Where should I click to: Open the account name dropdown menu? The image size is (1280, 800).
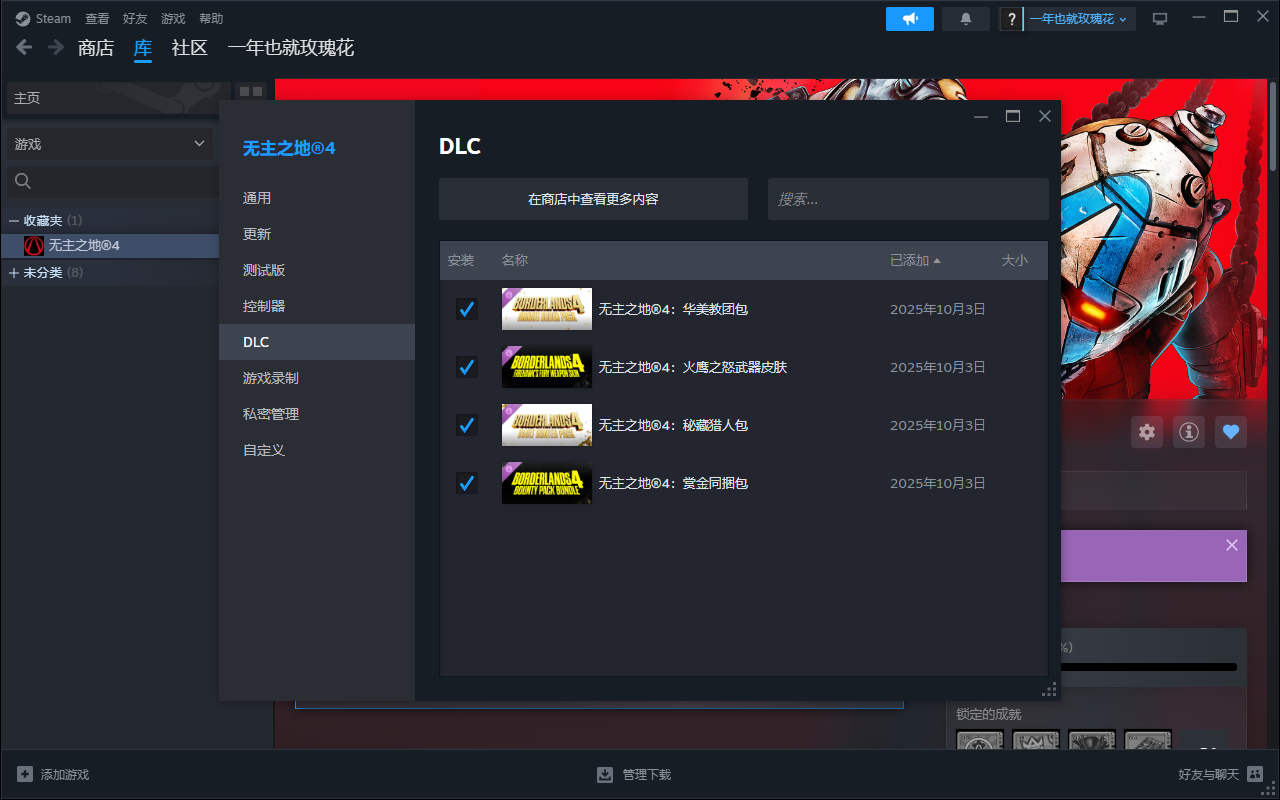(1078, 19)
